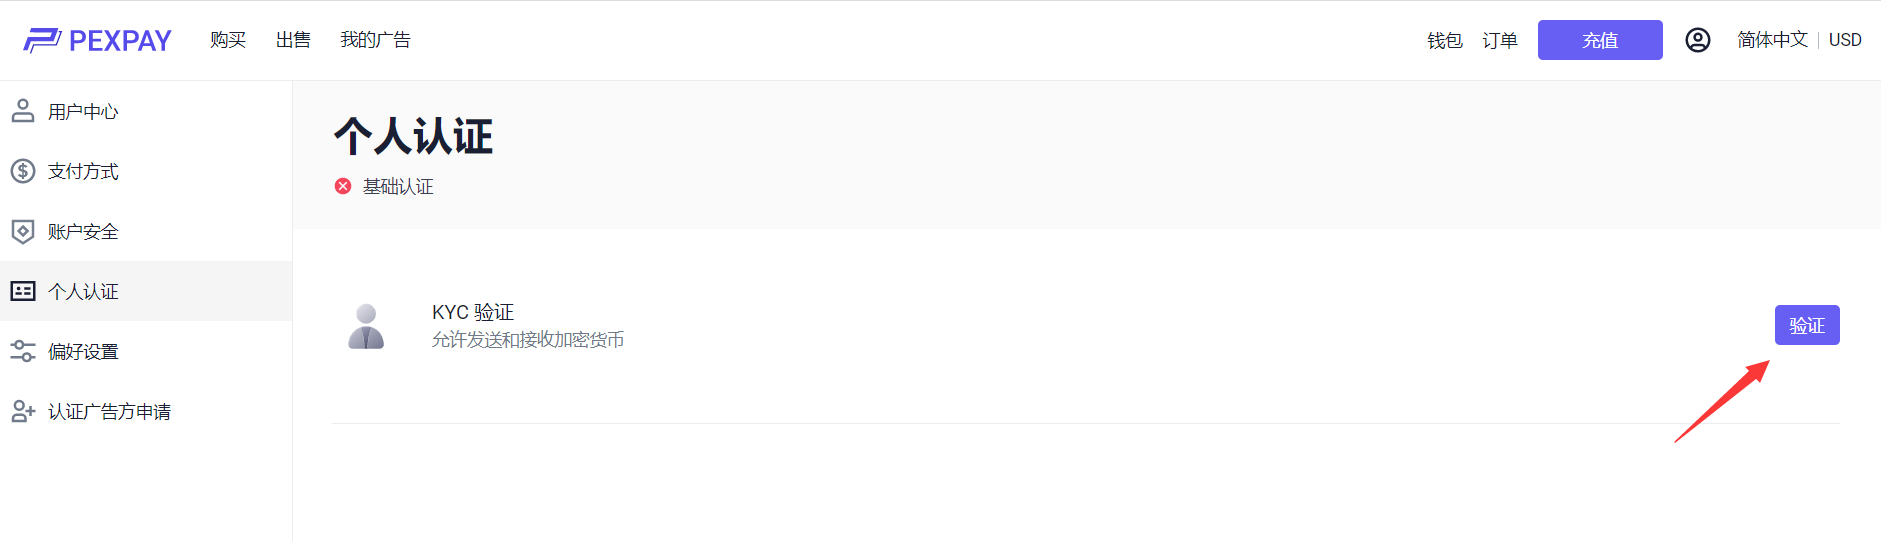The image size is (1881, 541).
Task: Click the PEXPAY logo
Action: click(x=98, y=40)
